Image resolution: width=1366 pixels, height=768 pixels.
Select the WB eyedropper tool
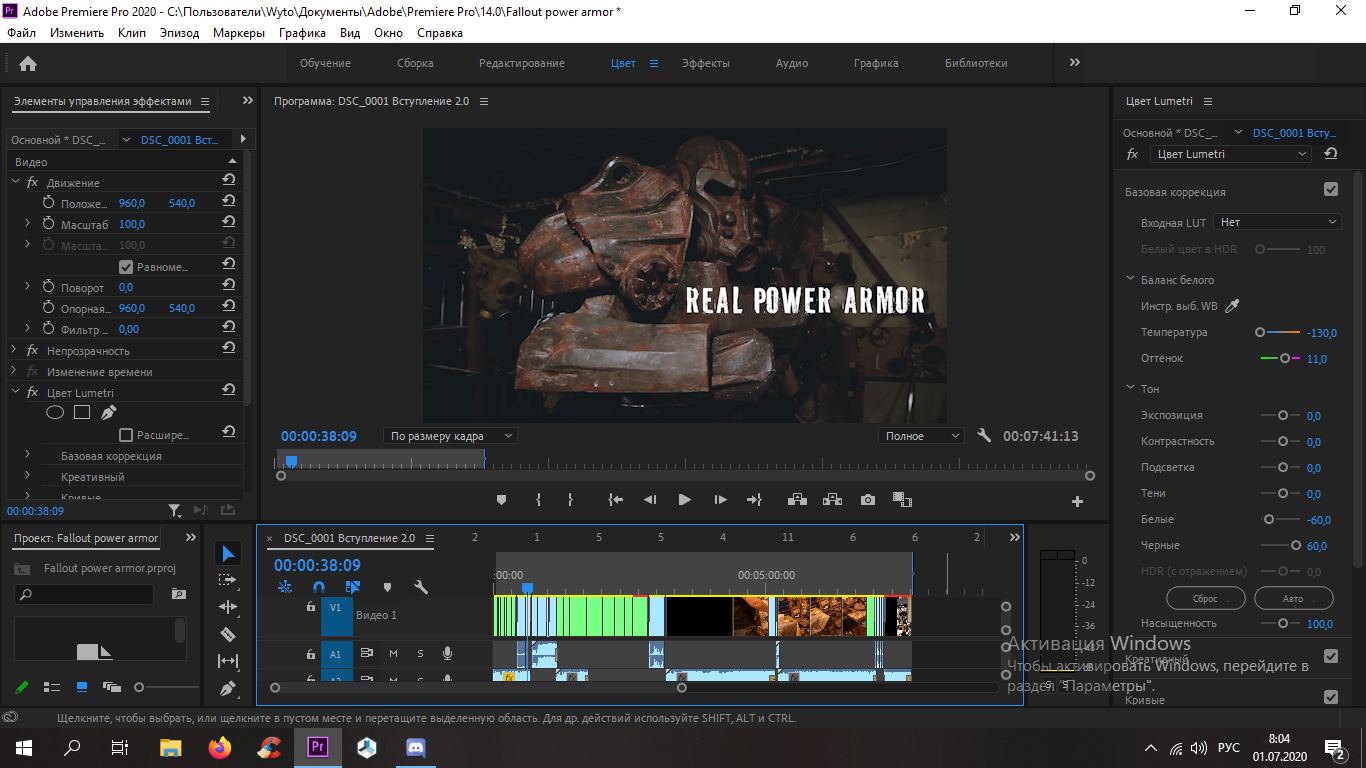pyautogui.click(x=1232, y=306)
